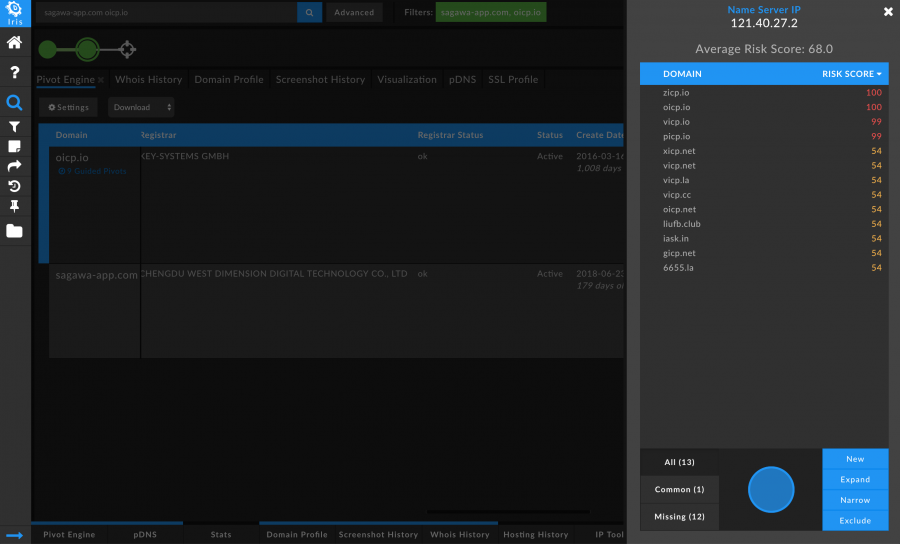Open the Help question mark icon
This screenshot has height=544, width=900.
[14, 72]
